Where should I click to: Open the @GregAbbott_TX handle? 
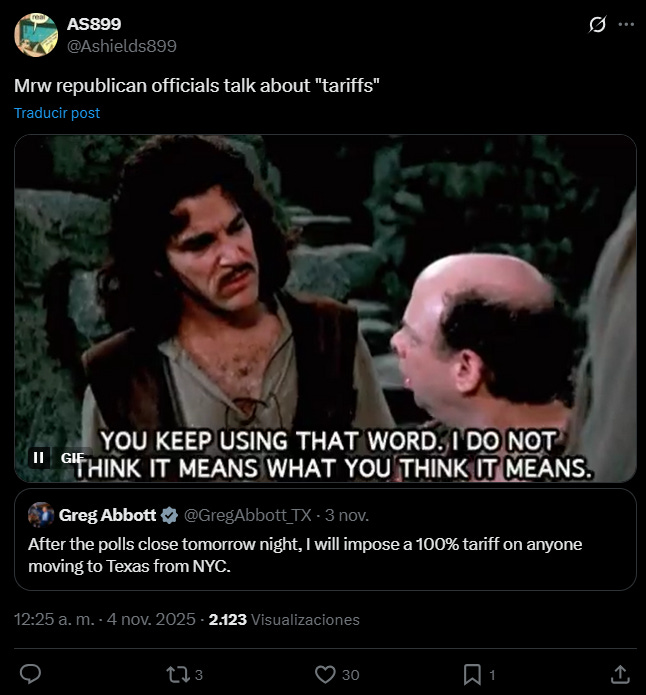(247, 515)
